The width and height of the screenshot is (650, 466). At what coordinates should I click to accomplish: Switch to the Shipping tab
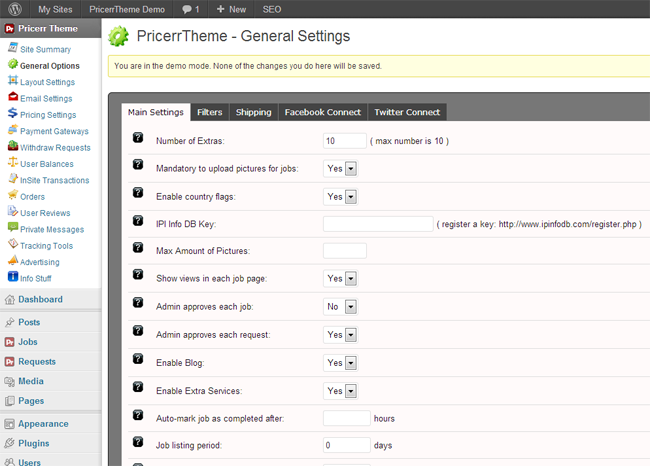click(254, 112)
